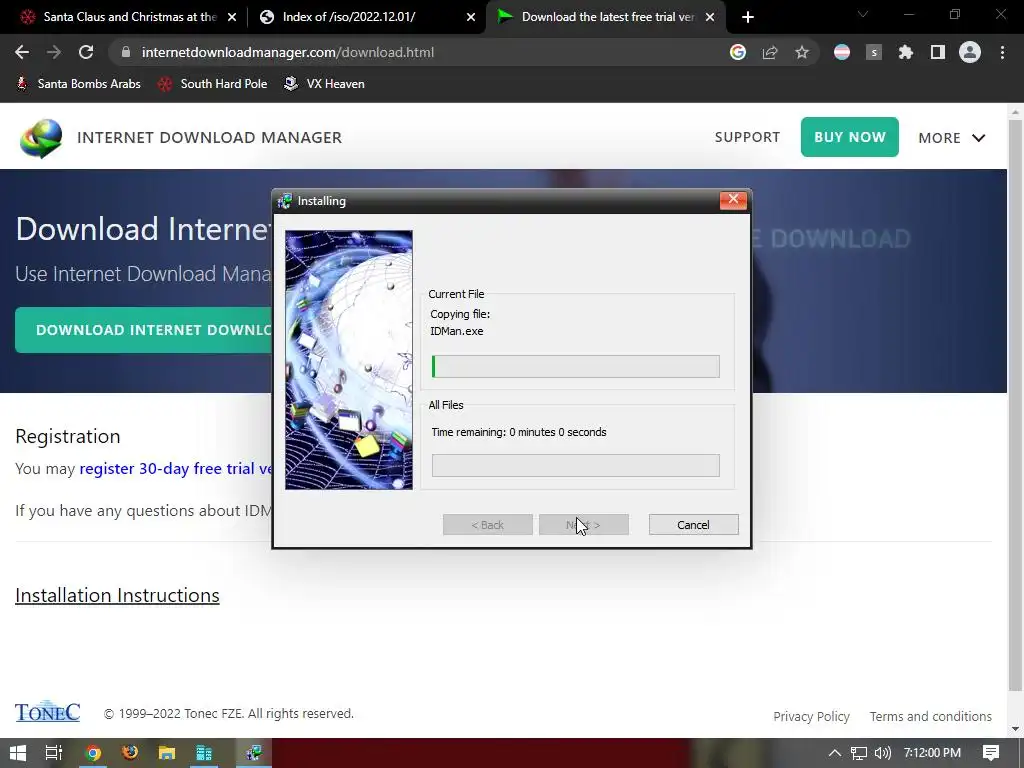This screenshot has width=1024, height=768.
Task: Open the VX Heaven bookmark
Action: 325,84
